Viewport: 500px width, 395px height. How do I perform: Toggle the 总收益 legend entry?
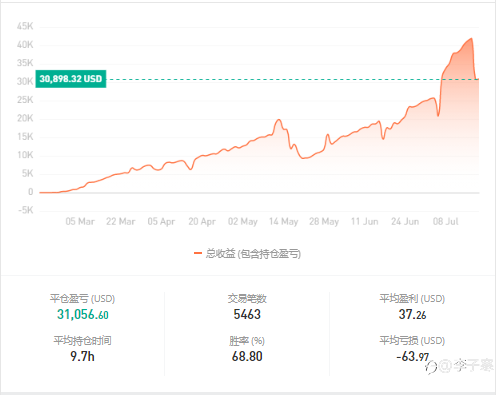click(x=247, y=254)
